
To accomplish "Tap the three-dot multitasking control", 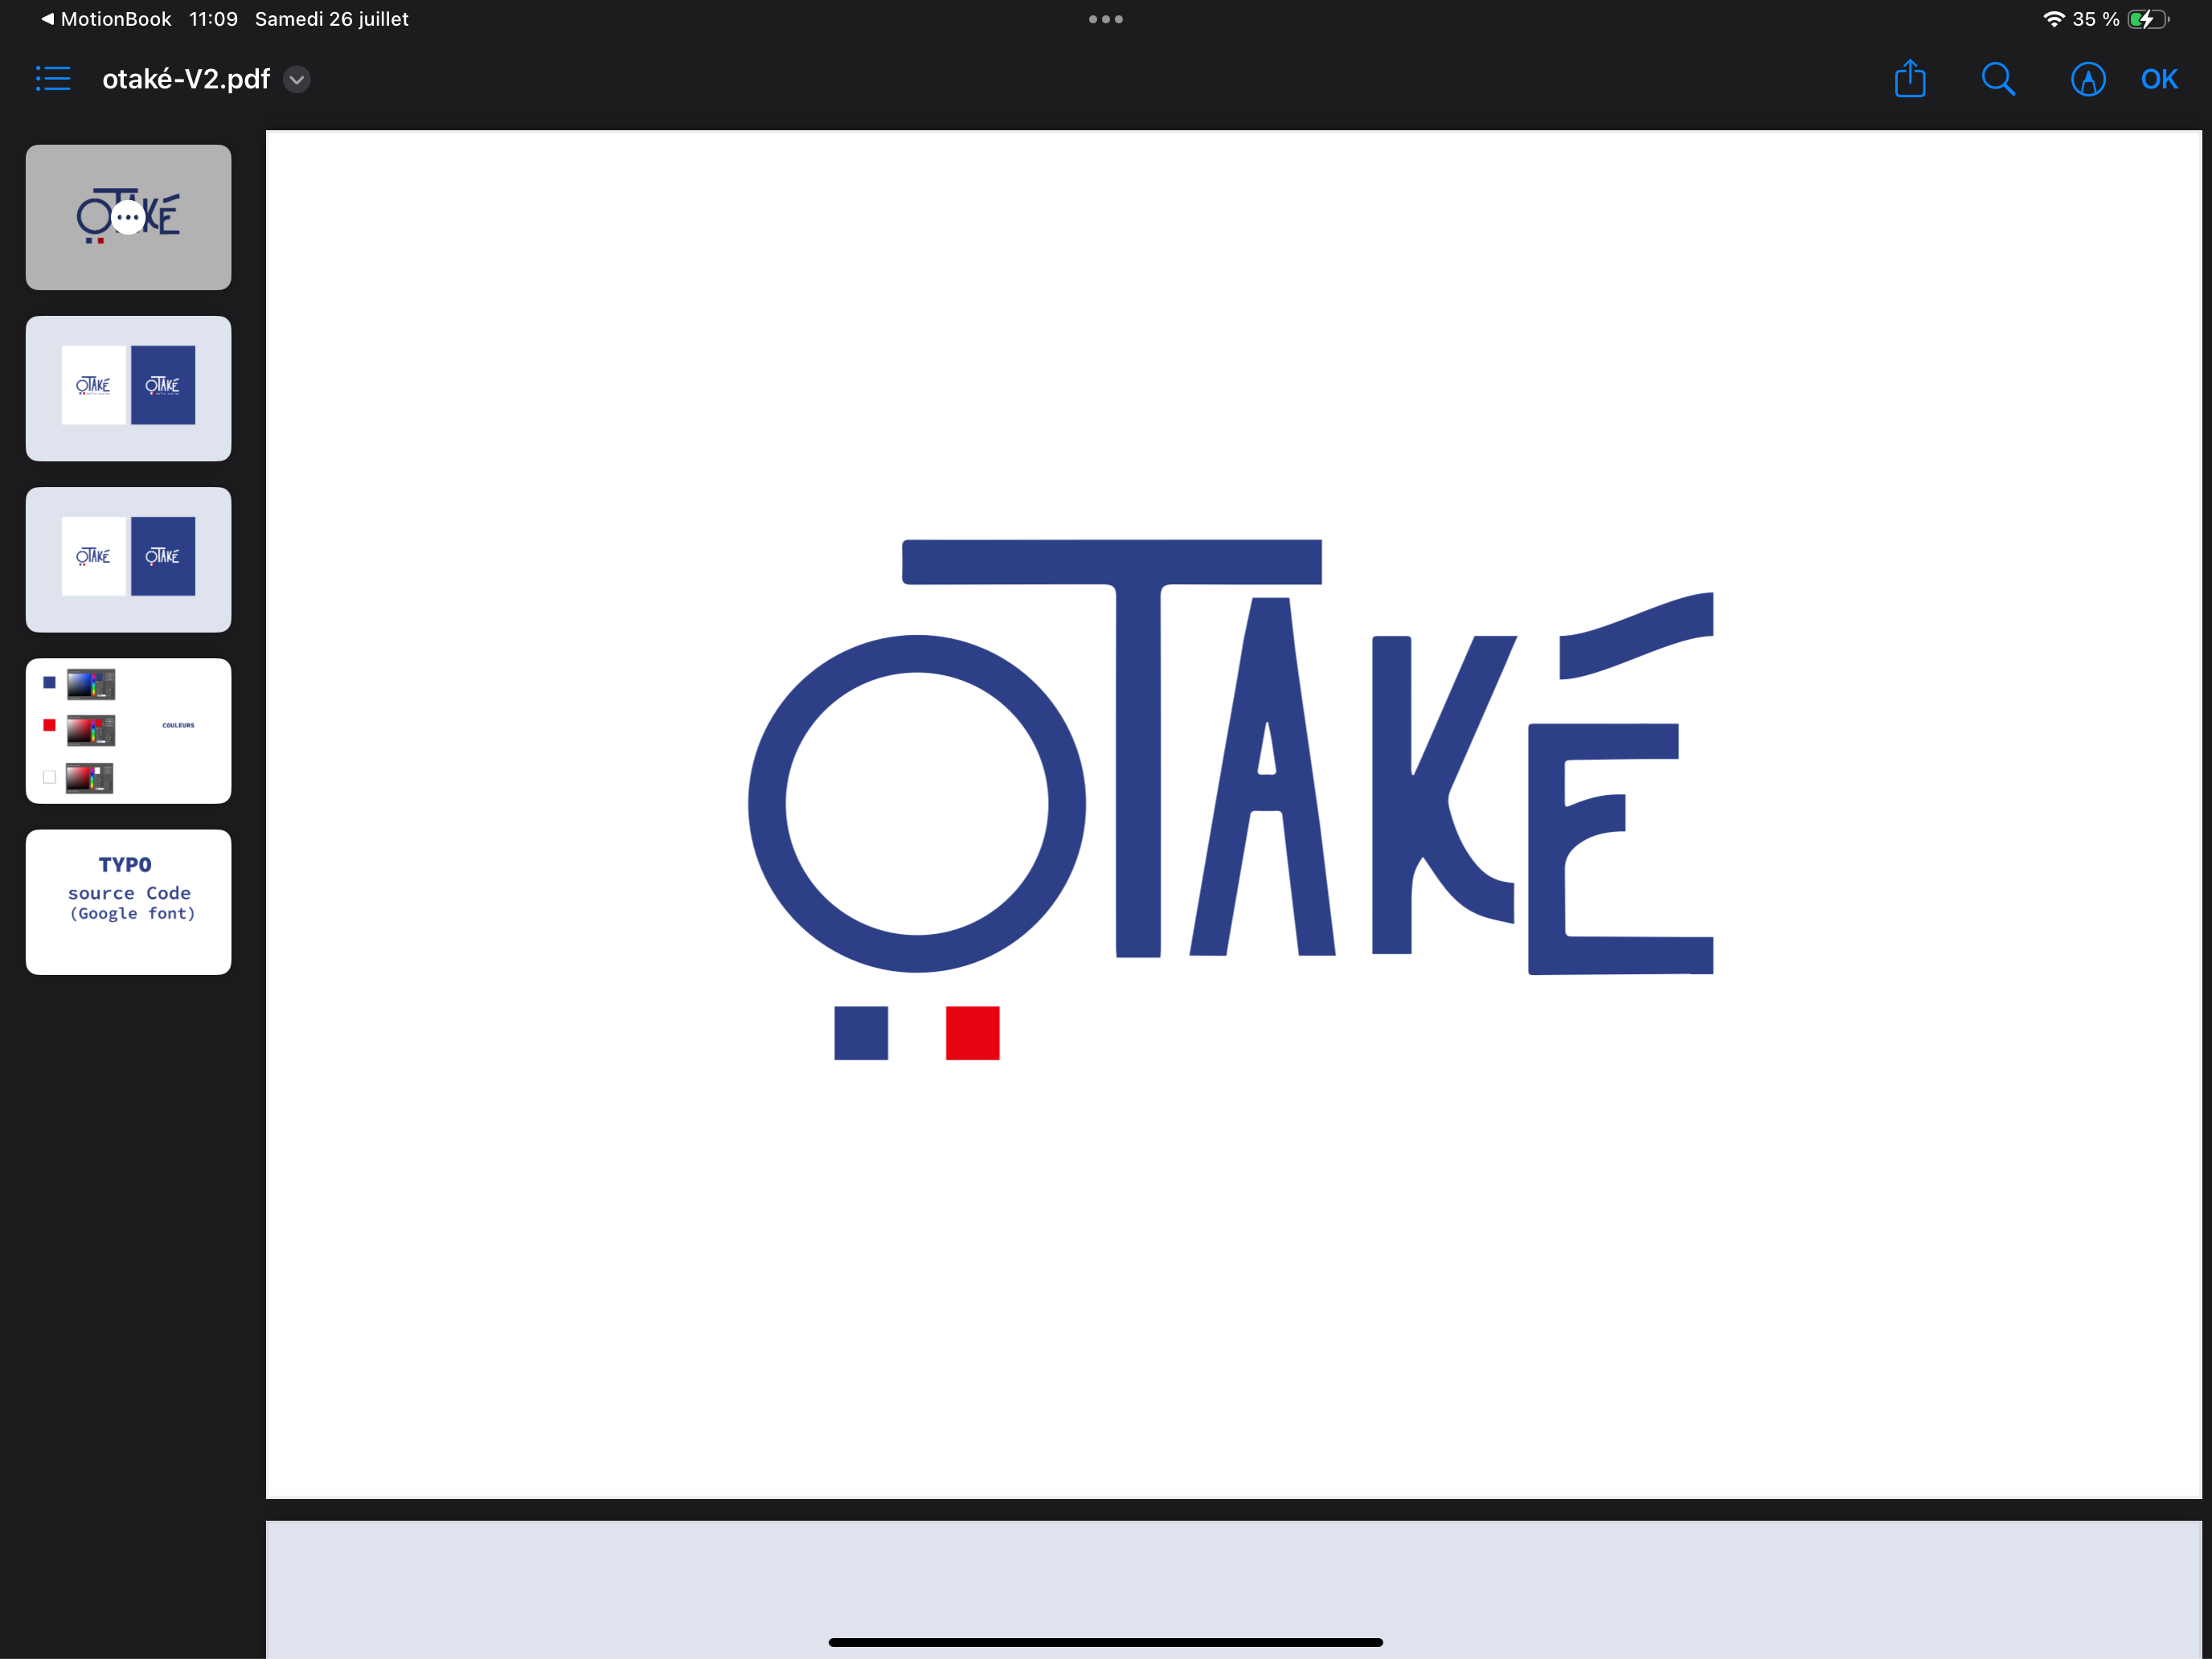I will 1105,19.
